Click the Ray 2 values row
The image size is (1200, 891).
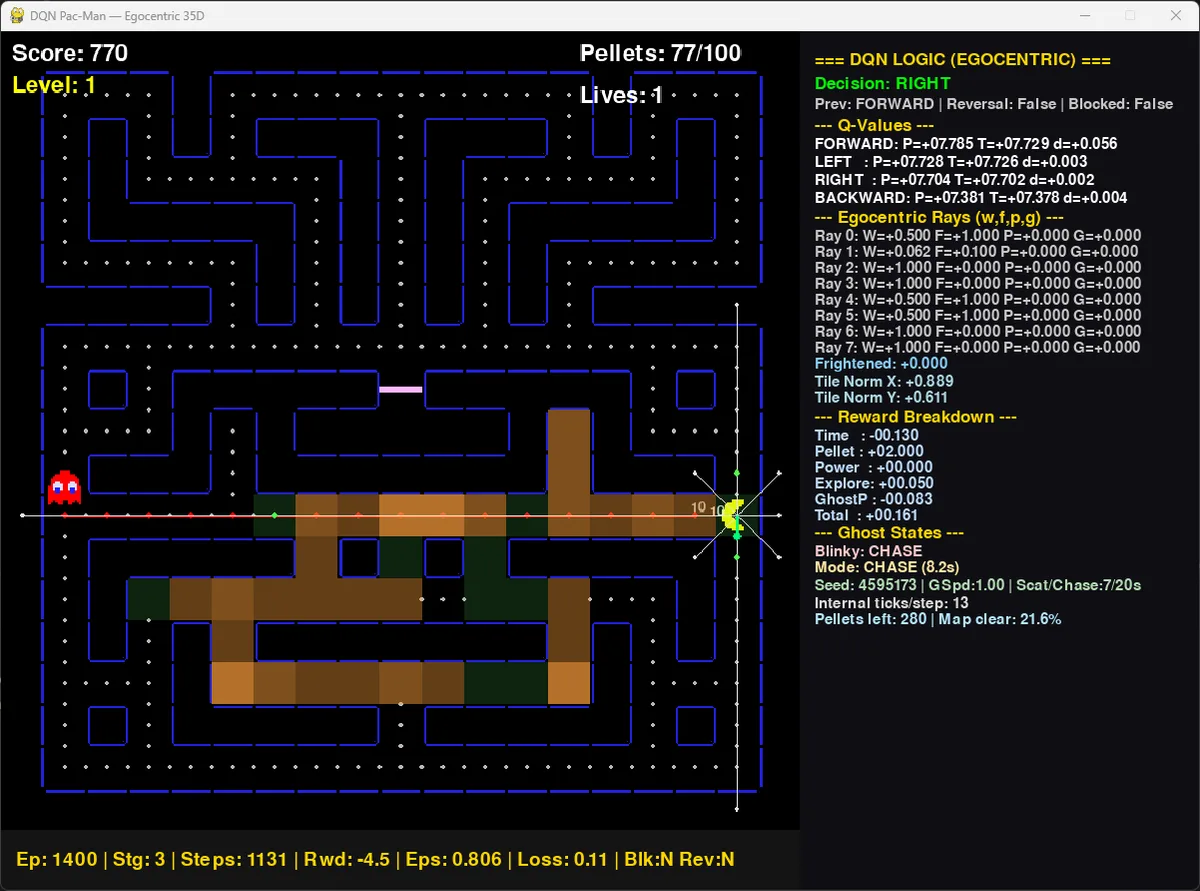pos(978,268)
